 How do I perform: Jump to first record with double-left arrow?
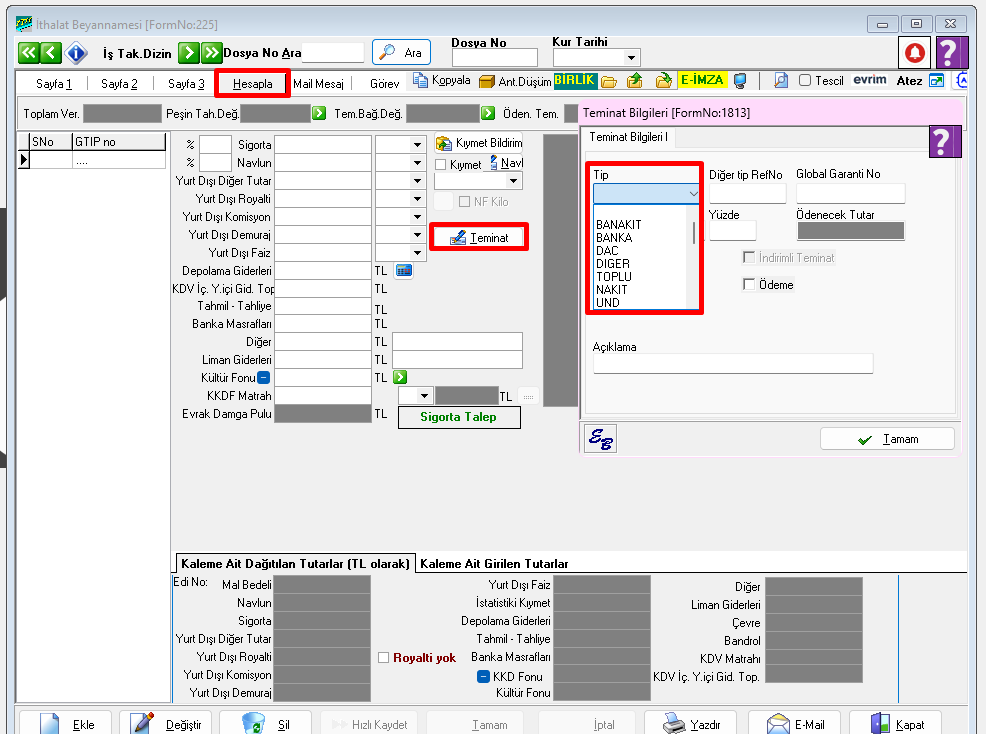28,53
